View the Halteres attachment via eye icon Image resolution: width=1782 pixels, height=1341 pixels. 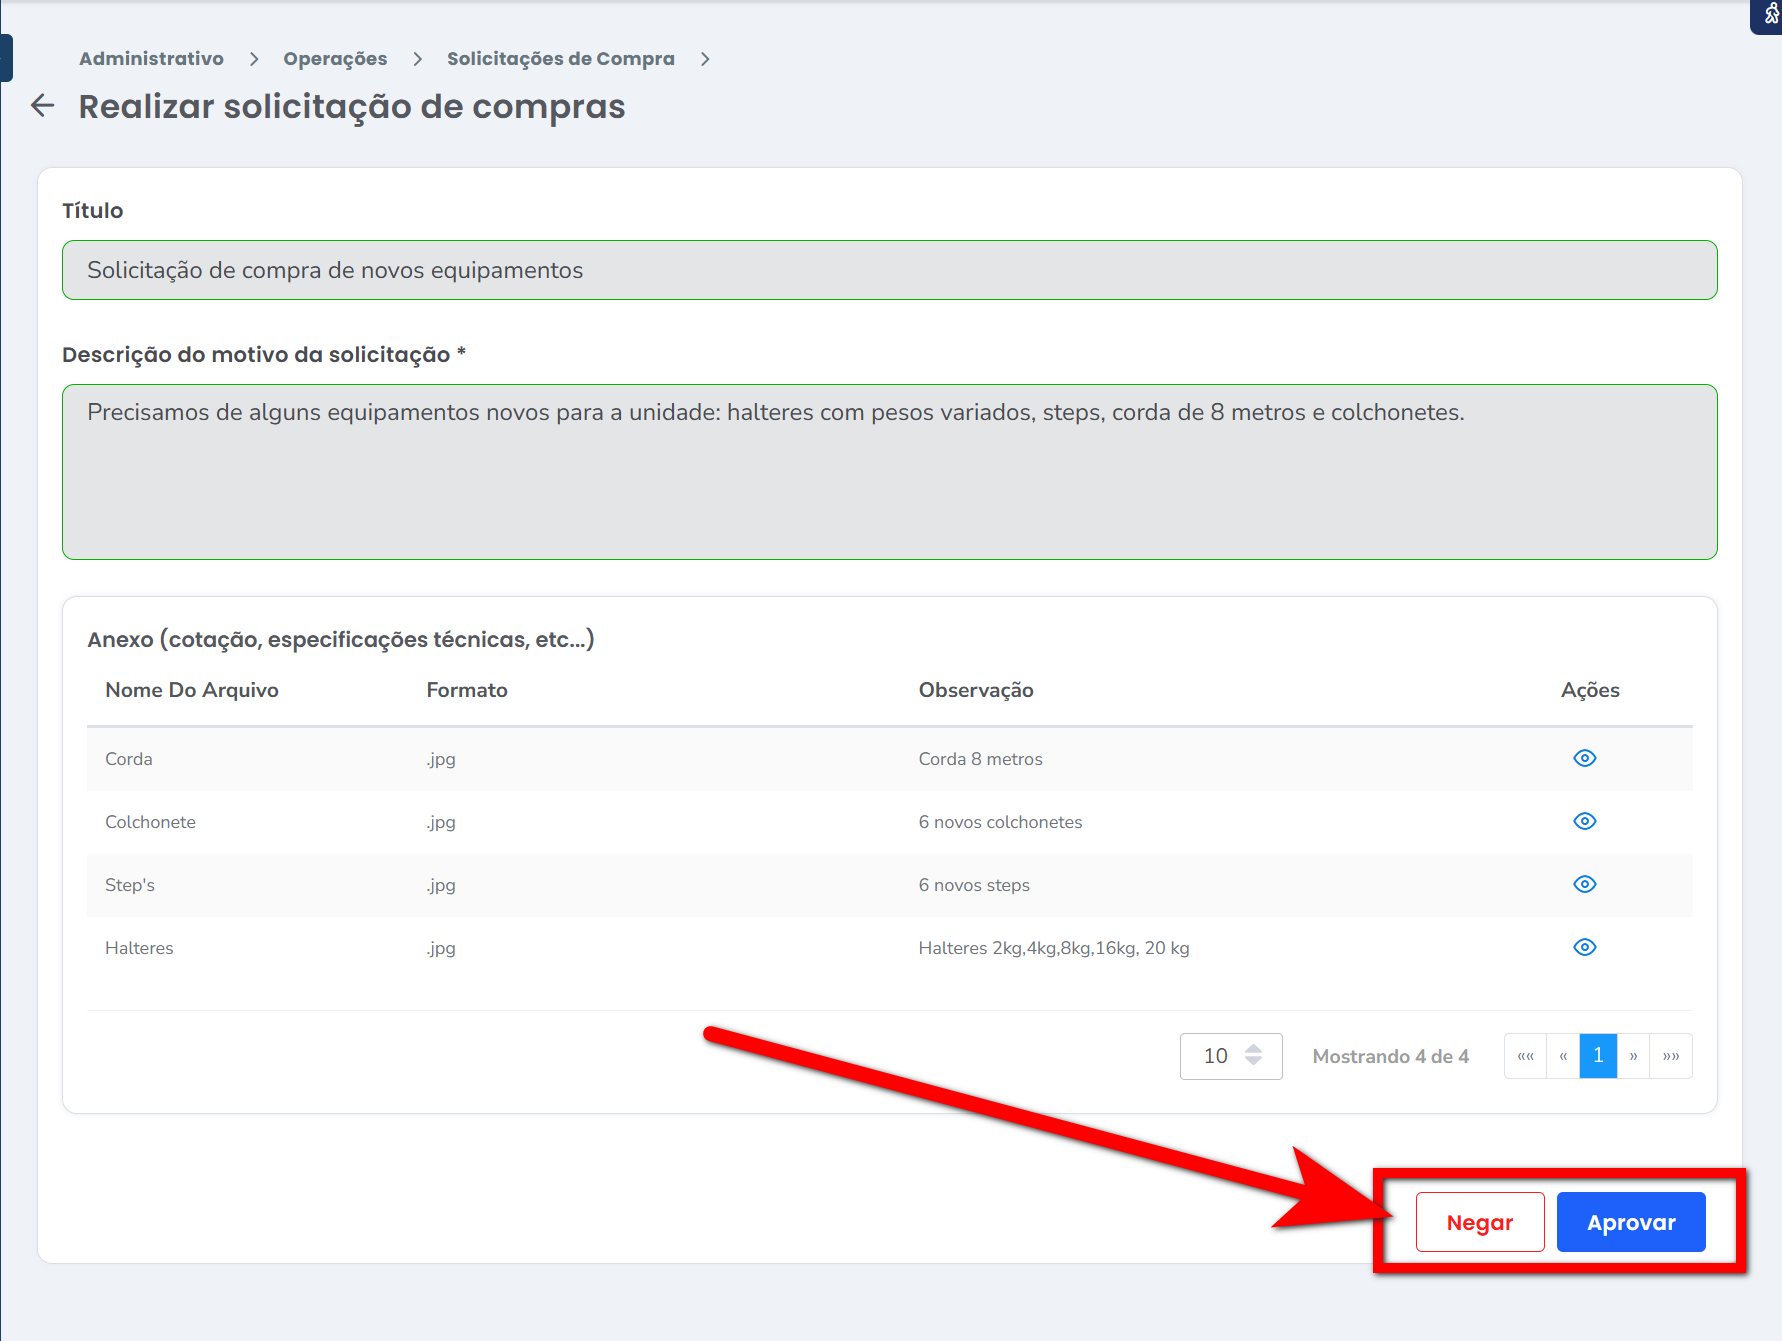[x=1584, y=947]
